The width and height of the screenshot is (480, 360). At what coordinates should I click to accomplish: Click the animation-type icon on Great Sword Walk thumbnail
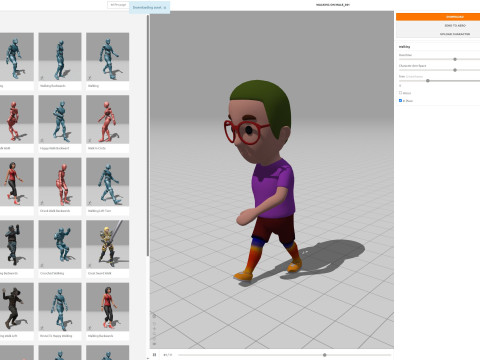90,265
